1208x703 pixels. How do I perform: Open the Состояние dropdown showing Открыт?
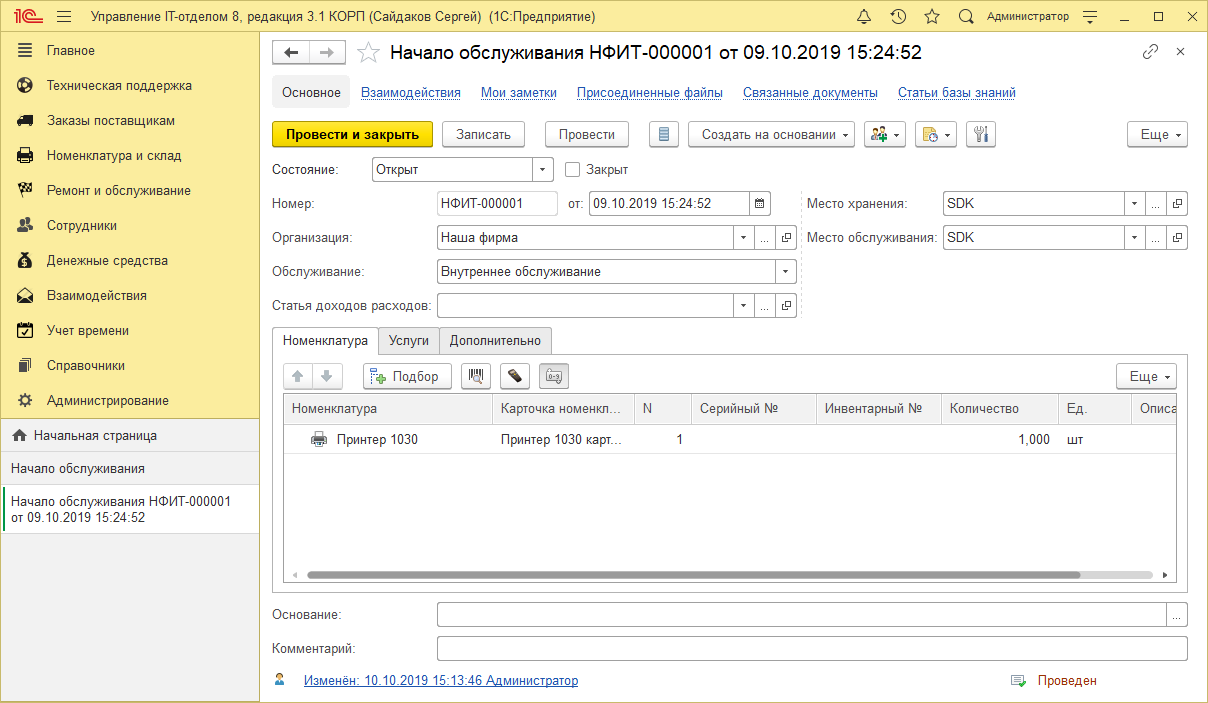pos(542,169)
